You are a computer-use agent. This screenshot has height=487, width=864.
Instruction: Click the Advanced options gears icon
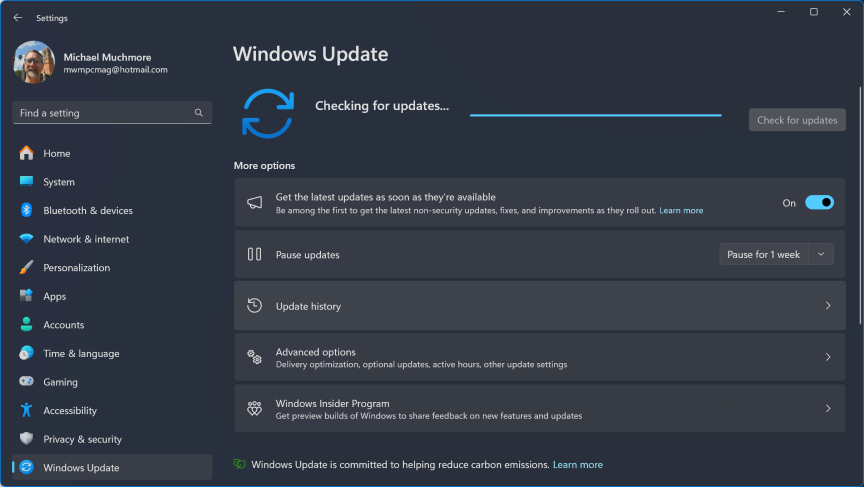pyautogui.click(x=254, y=357)
